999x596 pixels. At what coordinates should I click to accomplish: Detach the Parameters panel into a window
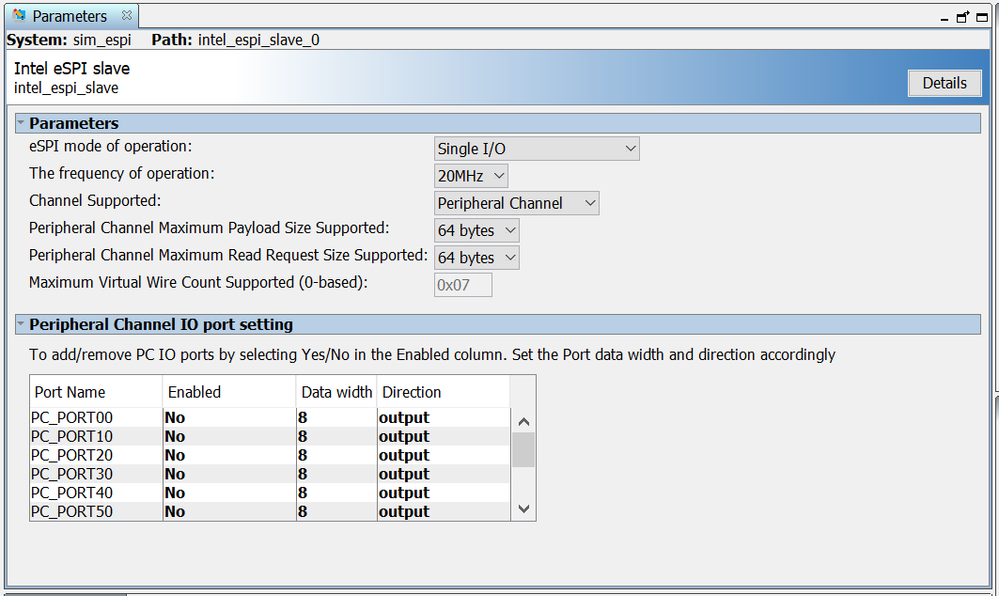pyautogui.click(x=963, y=17)
